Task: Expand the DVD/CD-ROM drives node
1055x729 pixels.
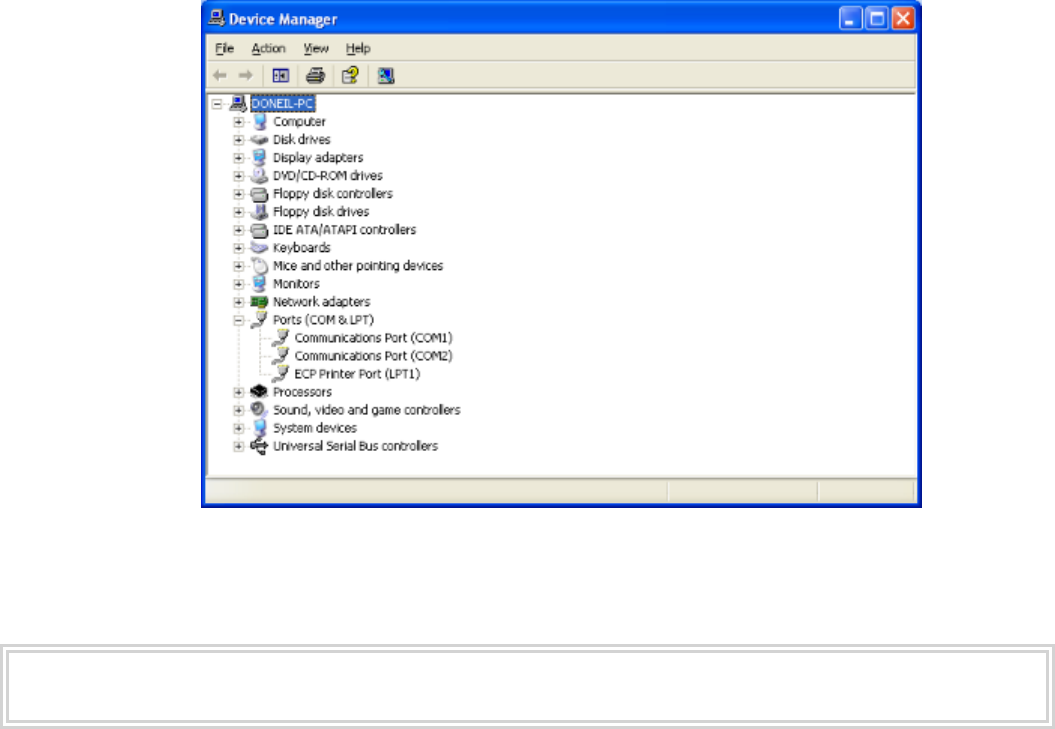Action: click(238, 176)
